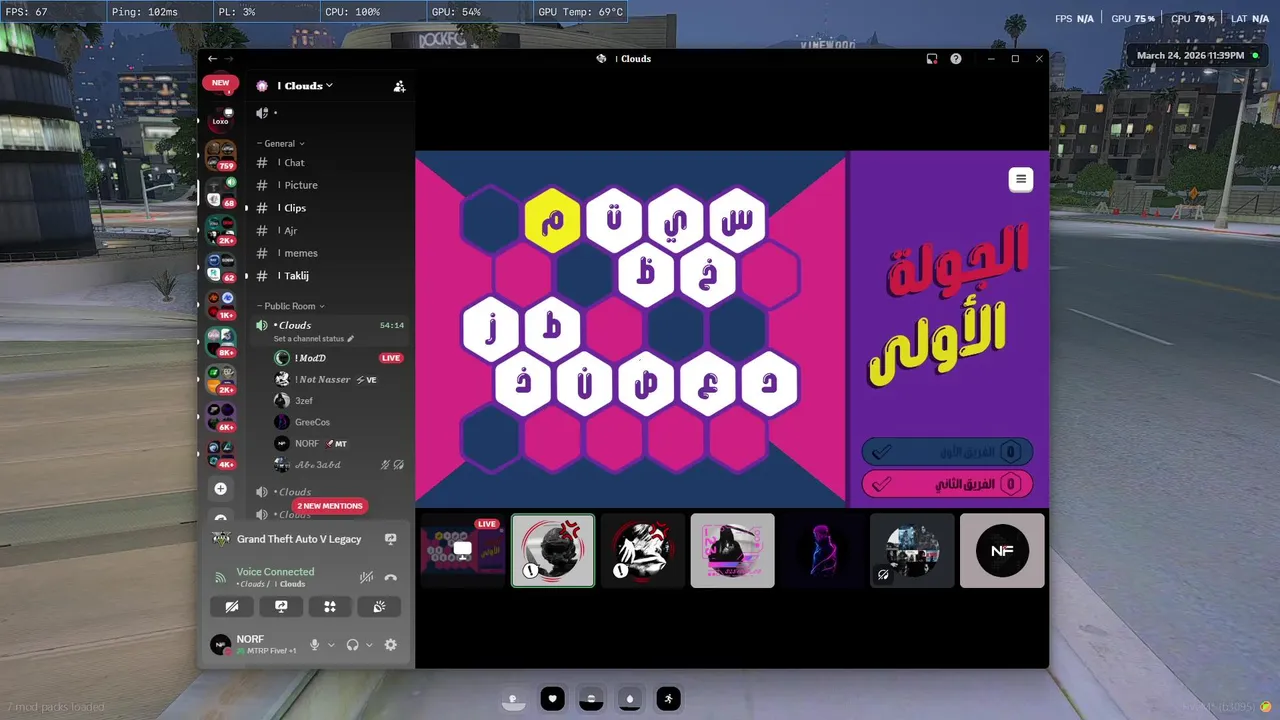The image size is (1280, 720).
Task: Check the الفريق الأول team checkmark
Action: click(x=881, y=453)
